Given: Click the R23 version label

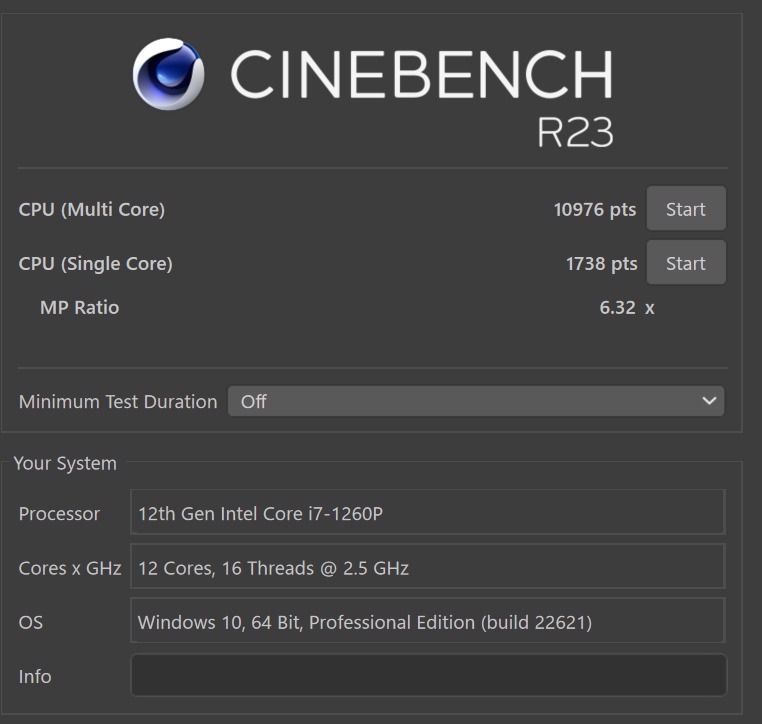Looking at the screenshot, I should pyautogui.click(x=575, y=132).
